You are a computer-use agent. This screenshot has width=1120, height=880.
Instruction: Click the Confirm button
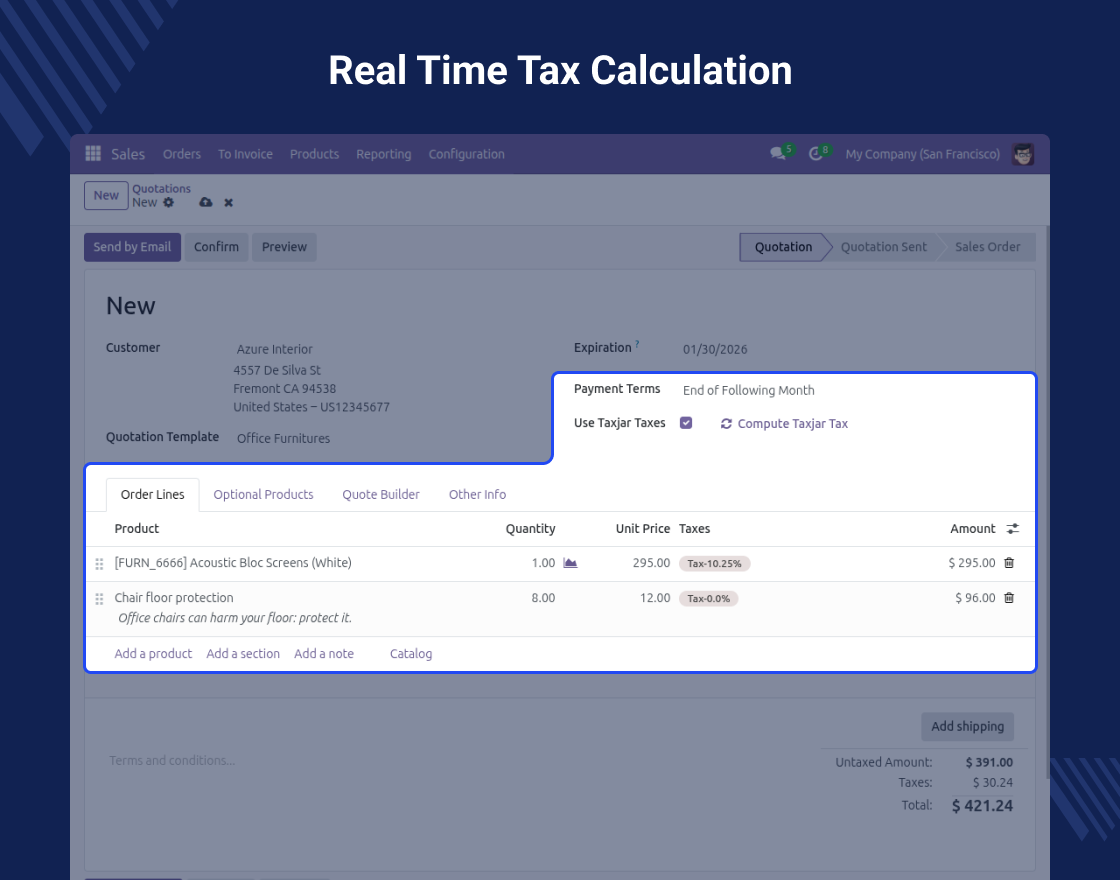click(216, 247)
